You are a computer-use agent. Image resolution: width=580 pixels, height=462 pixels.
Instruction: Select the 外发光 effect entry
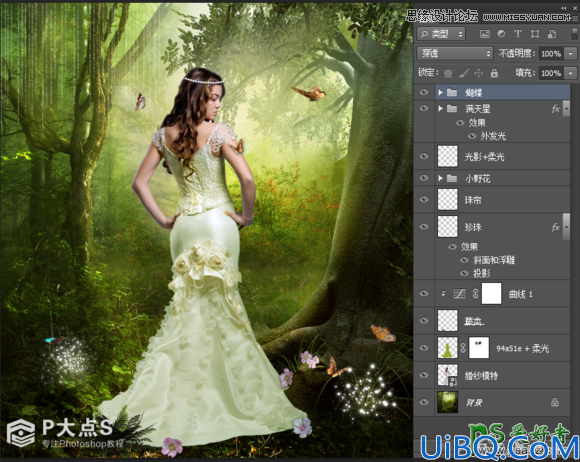(x=493, y=136)
